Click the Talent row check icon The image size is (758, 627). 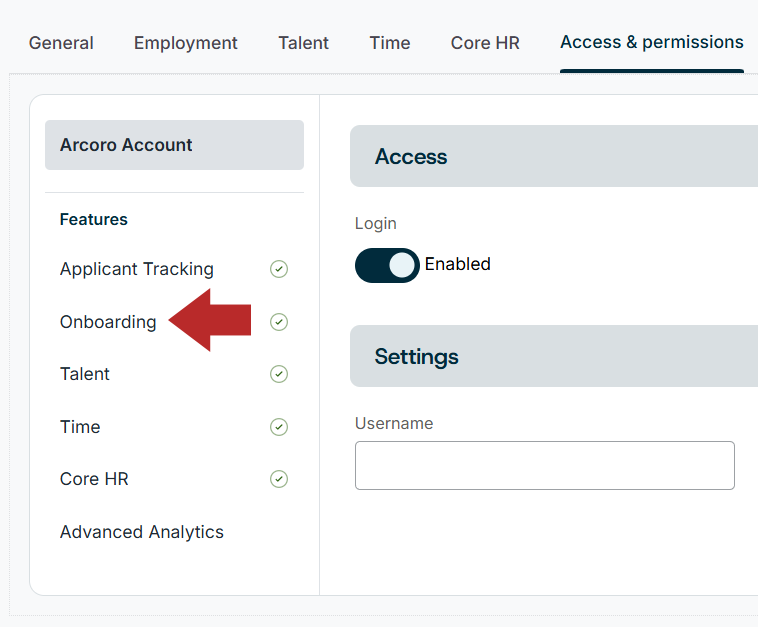pos(279,374)
